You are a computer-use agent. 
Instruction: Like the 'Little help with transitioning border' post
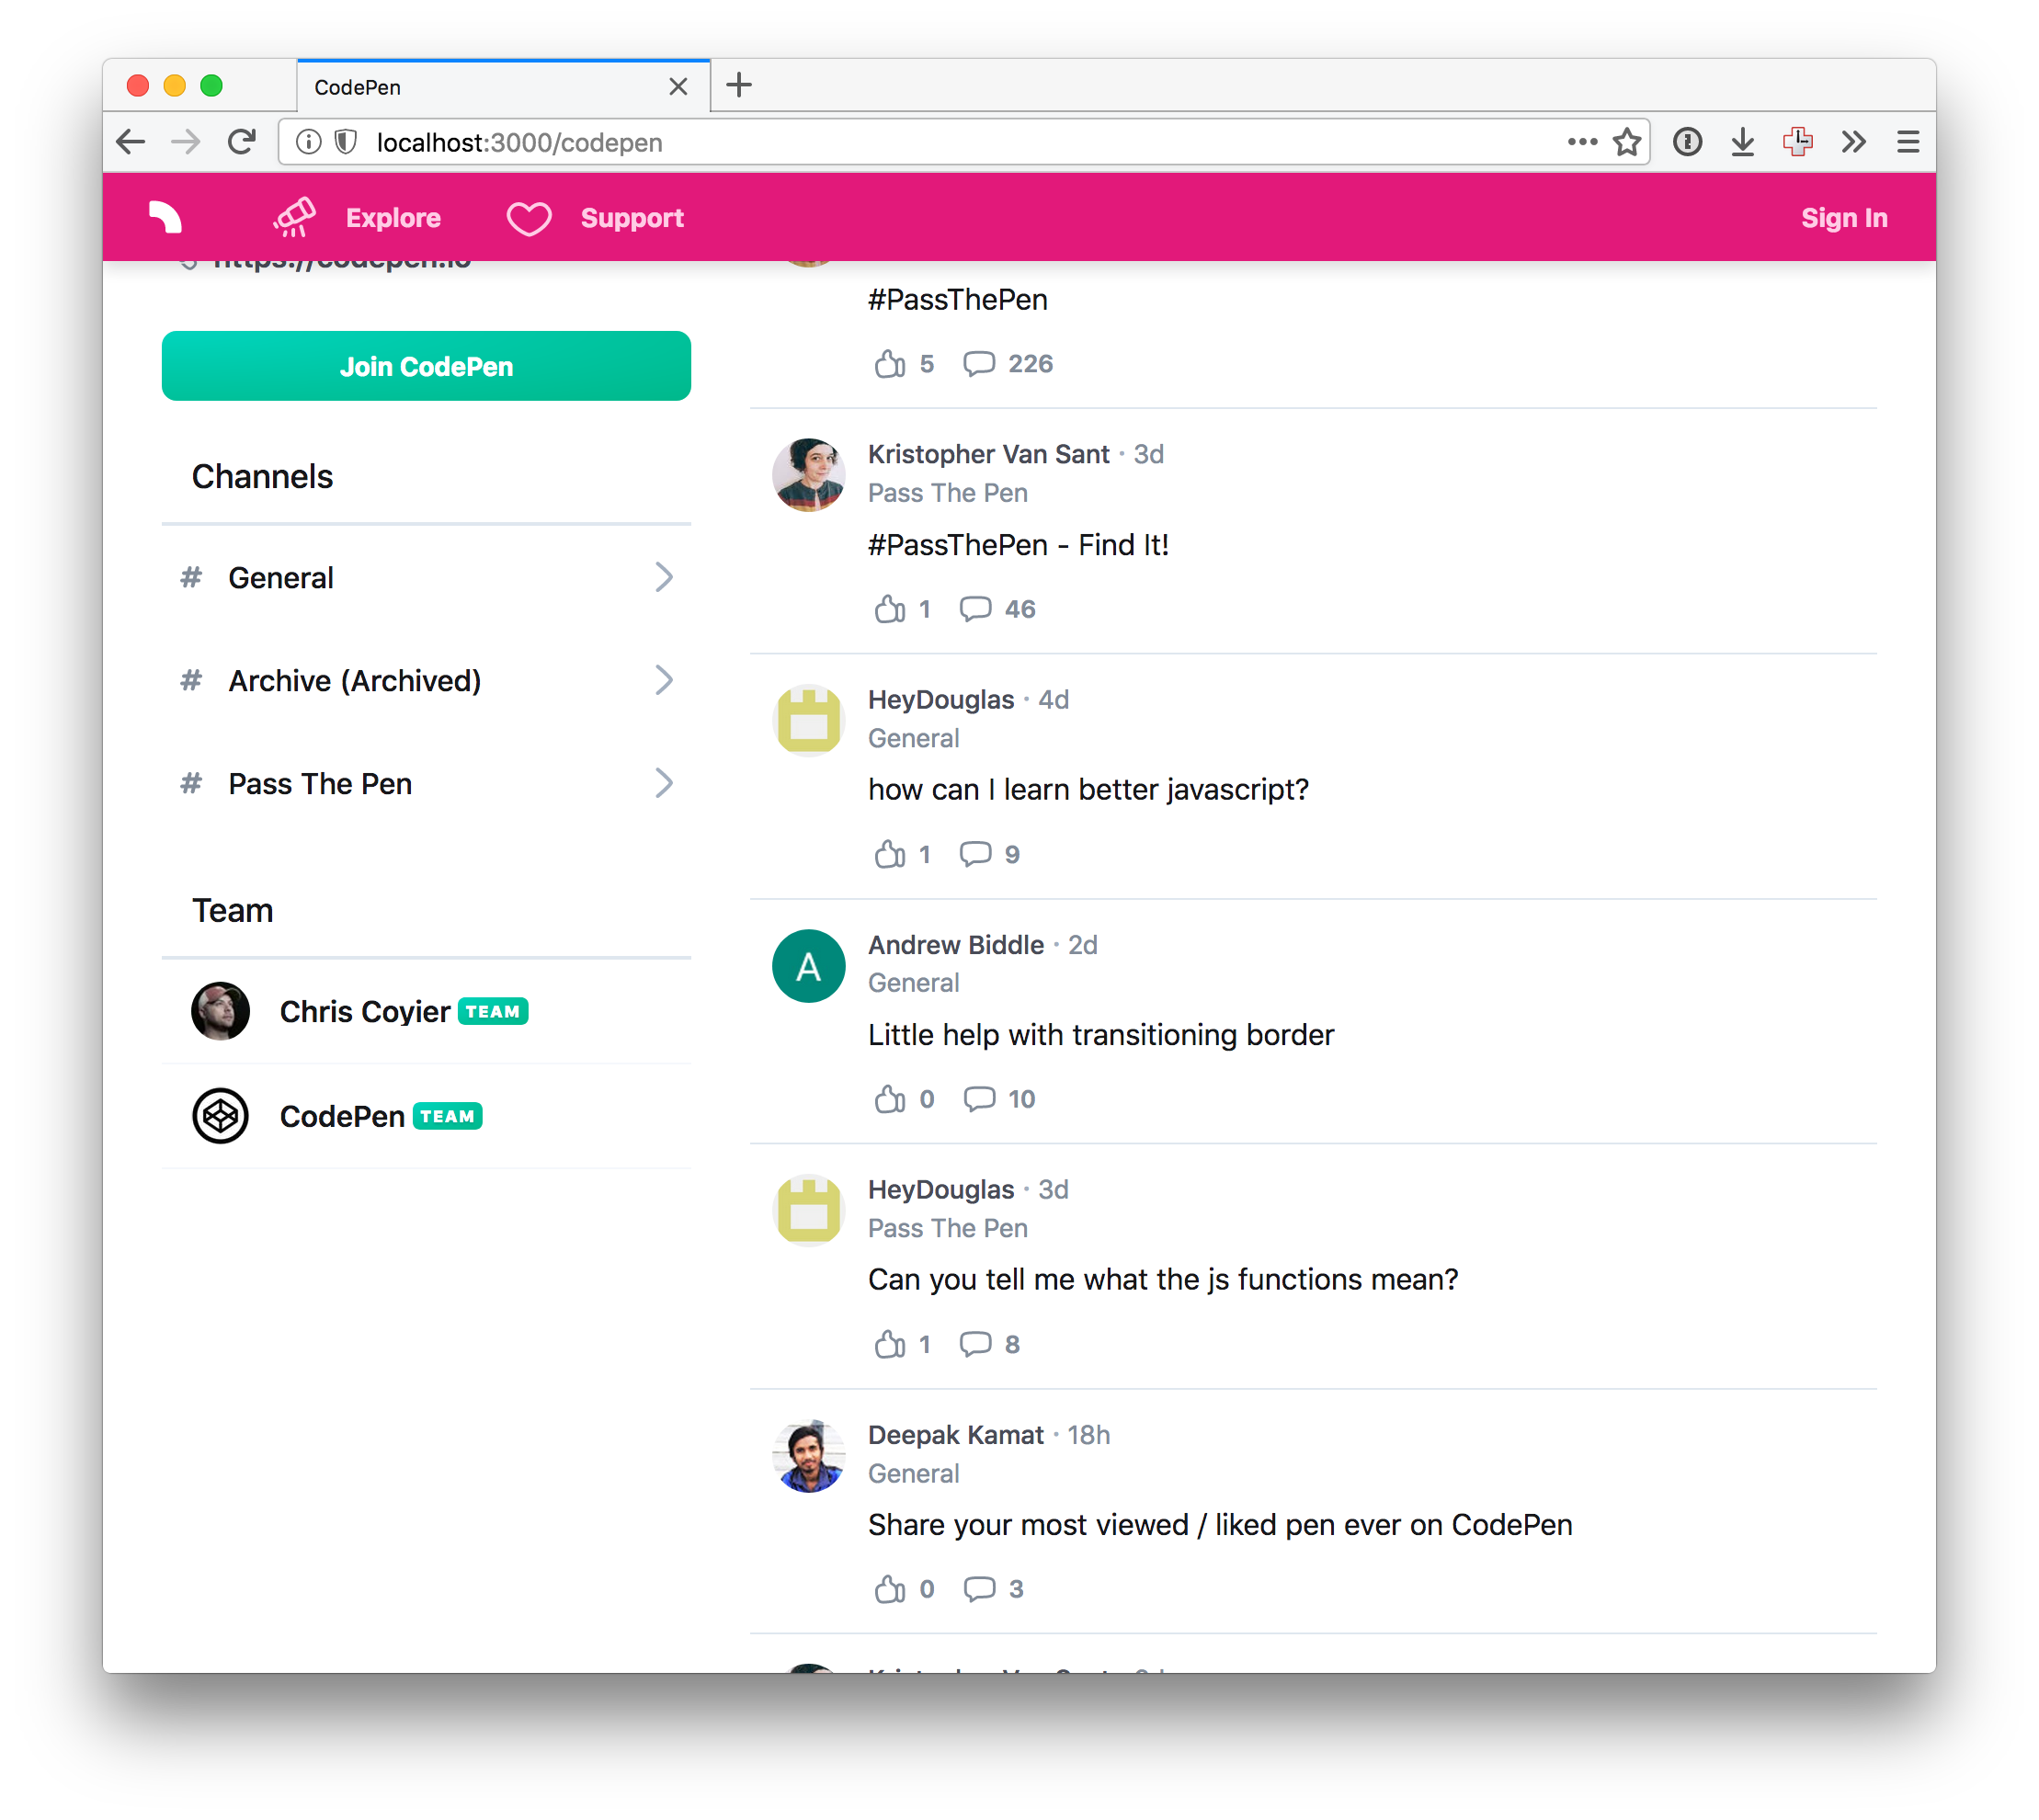pyautogui.click(x=889, y=1099)
